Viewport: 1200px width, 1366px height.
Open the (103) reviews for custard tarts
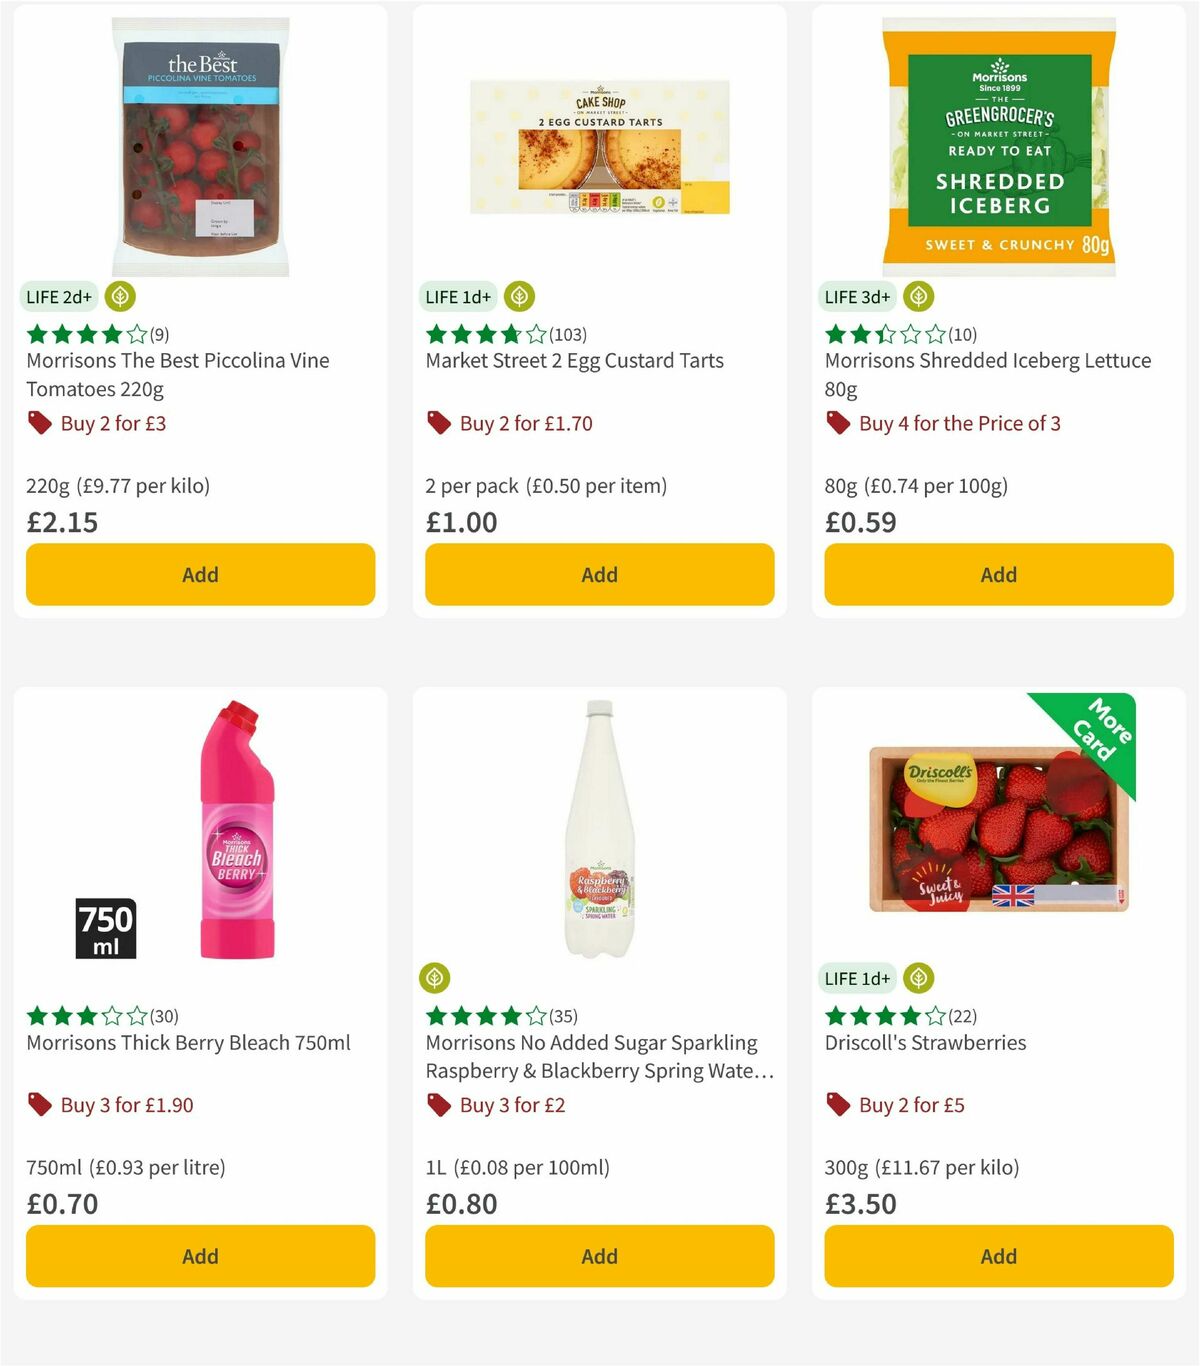(568, 335)
